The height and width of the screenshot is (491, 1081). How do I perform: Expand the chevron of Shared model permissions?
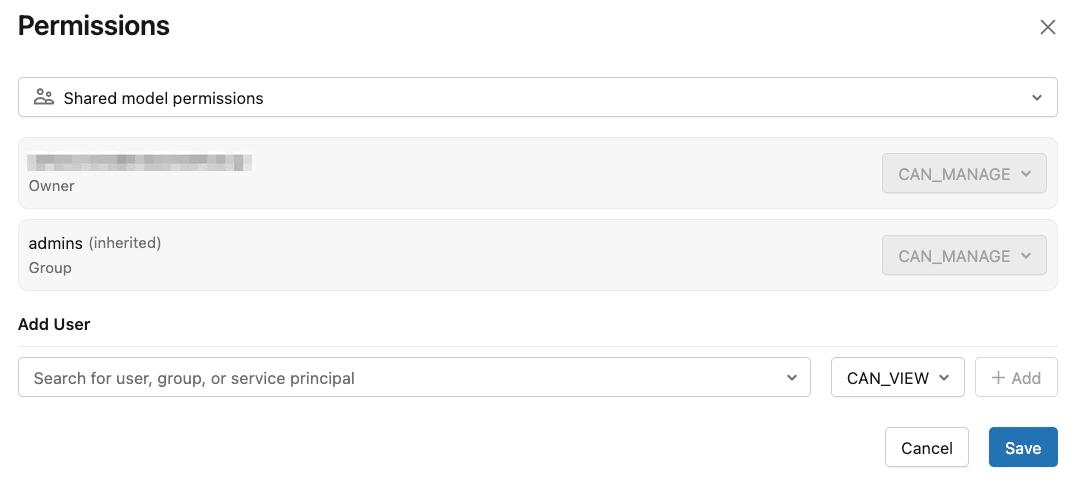[1037, 98]
